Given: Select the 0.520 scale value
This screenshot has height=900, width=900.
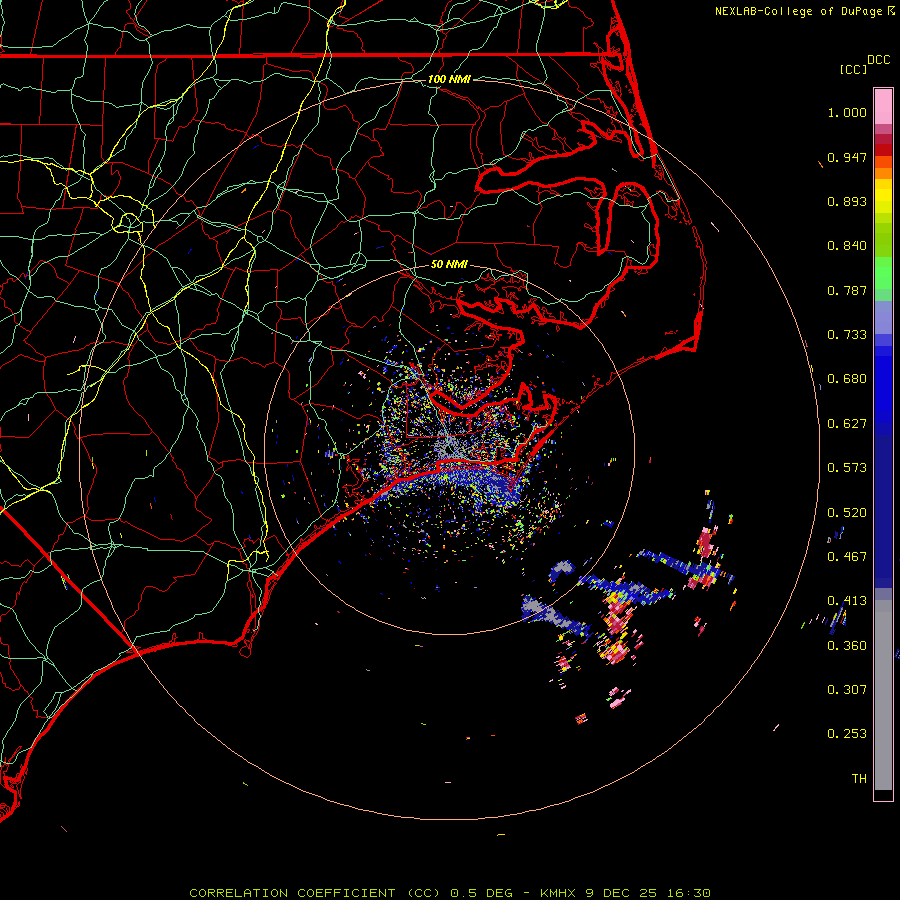Looking at the screenshot, I should [x=847, y=513].
